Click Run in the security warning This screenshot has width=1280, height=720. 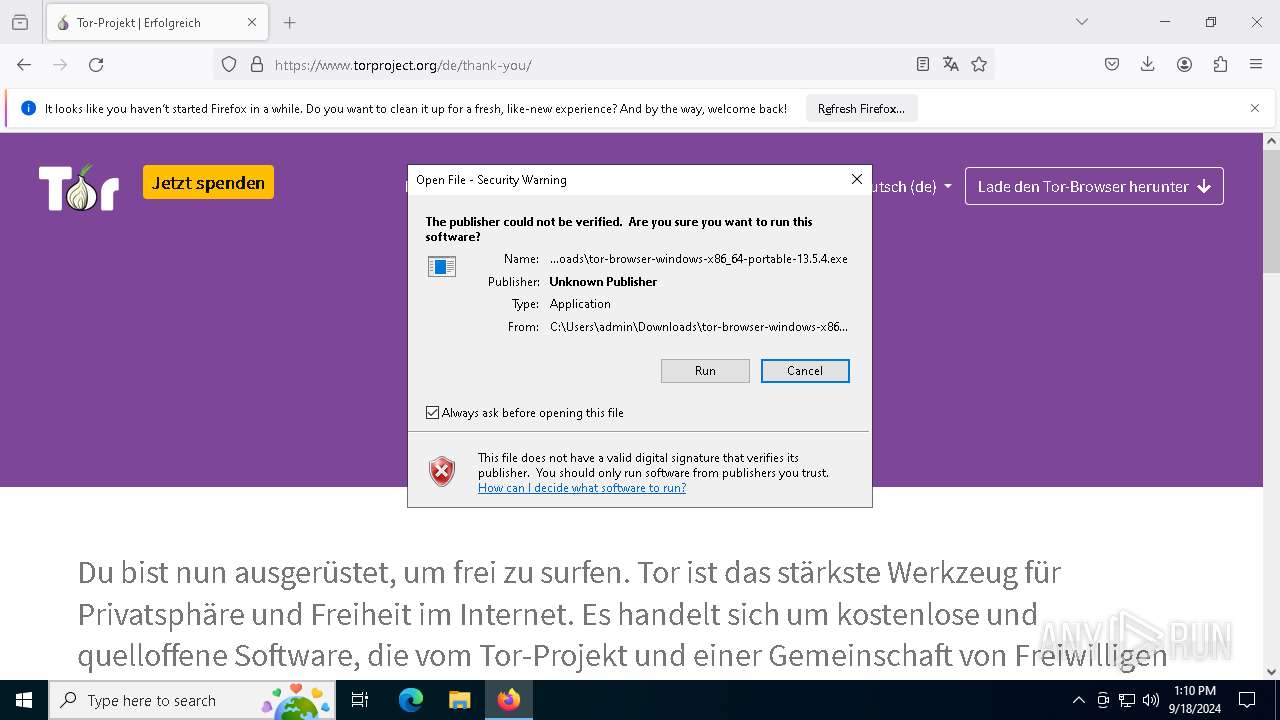(x=705, y=371)
